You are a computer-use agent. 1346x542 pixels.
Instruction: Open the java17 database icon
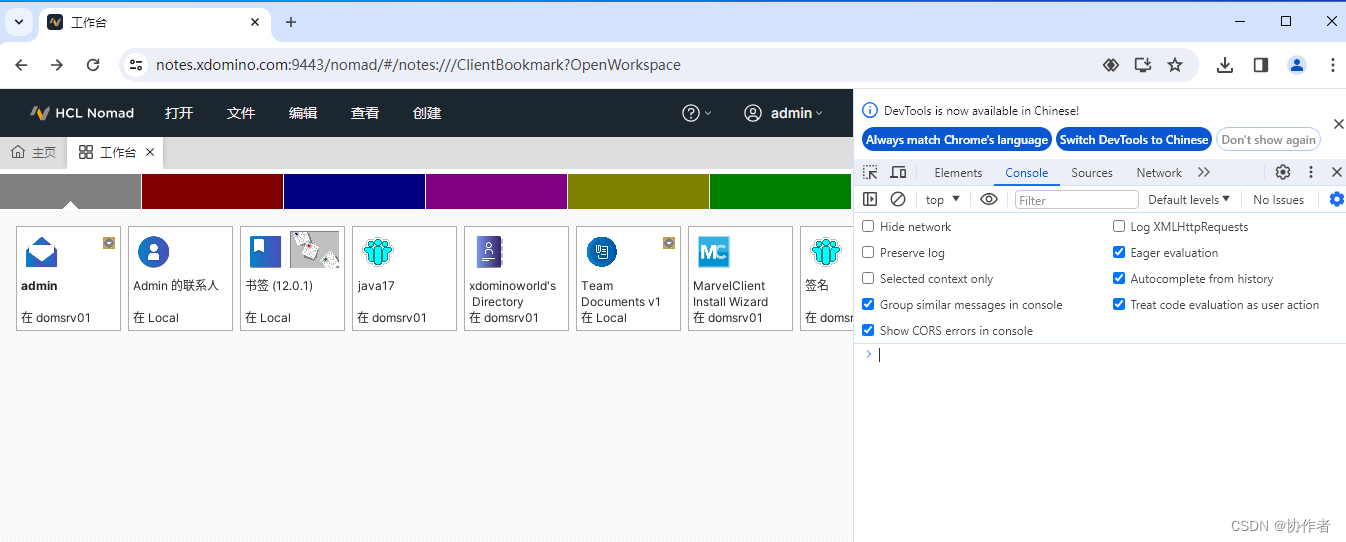click(377, 252)
